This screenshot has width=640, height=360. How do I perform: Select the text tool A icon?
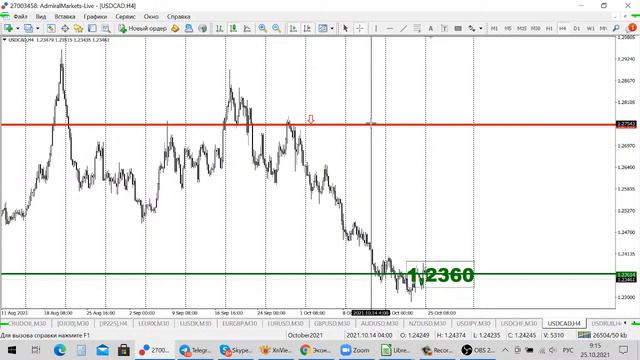tap(430, 28)
